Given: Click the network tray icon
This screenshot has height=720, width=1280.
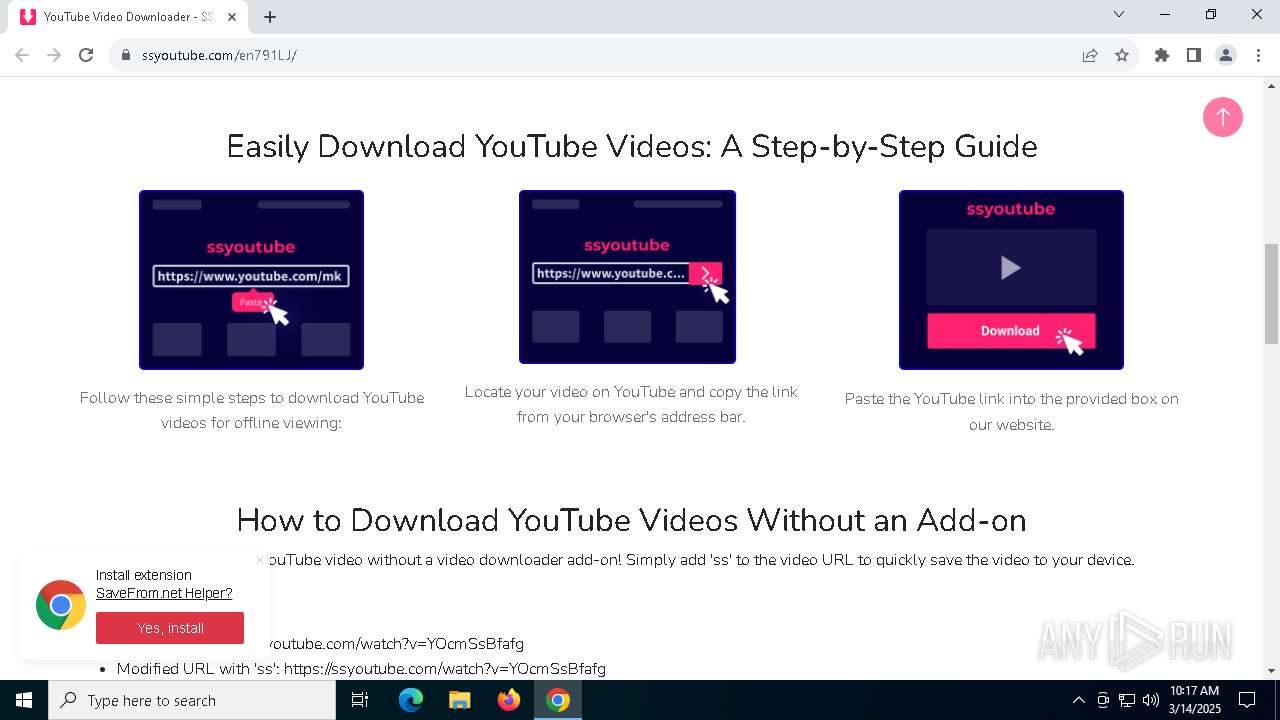Looking at the screenshot, I should click(1127, 700).
